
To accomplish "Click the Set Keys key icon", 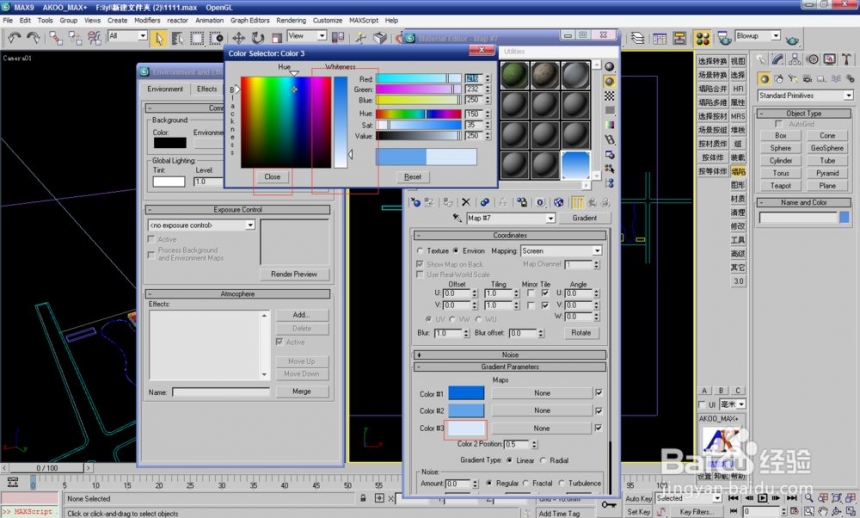I will 609,504.
